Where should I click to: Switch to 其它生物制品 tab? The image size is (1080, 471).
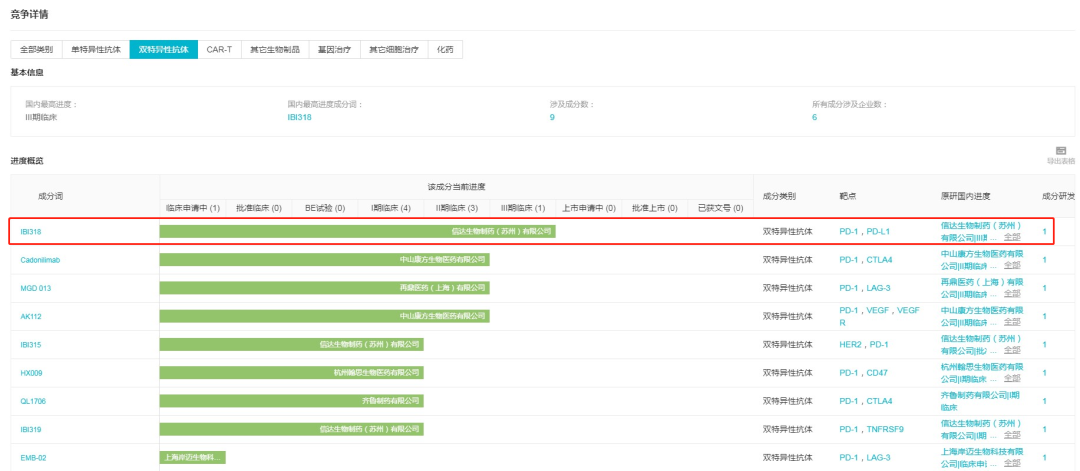(275, 50)
